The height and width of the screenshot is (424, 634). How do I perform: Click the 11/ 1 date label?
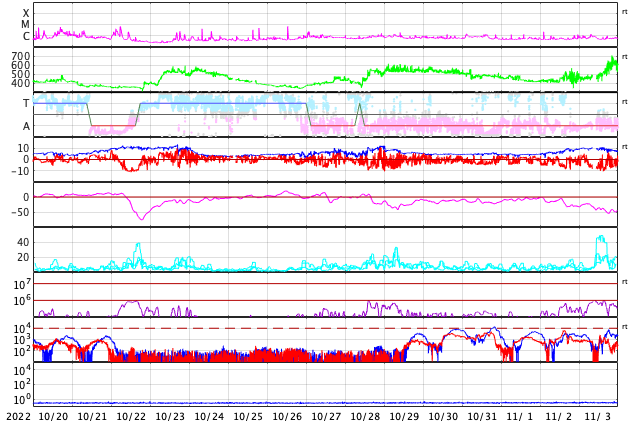(520, 416)
